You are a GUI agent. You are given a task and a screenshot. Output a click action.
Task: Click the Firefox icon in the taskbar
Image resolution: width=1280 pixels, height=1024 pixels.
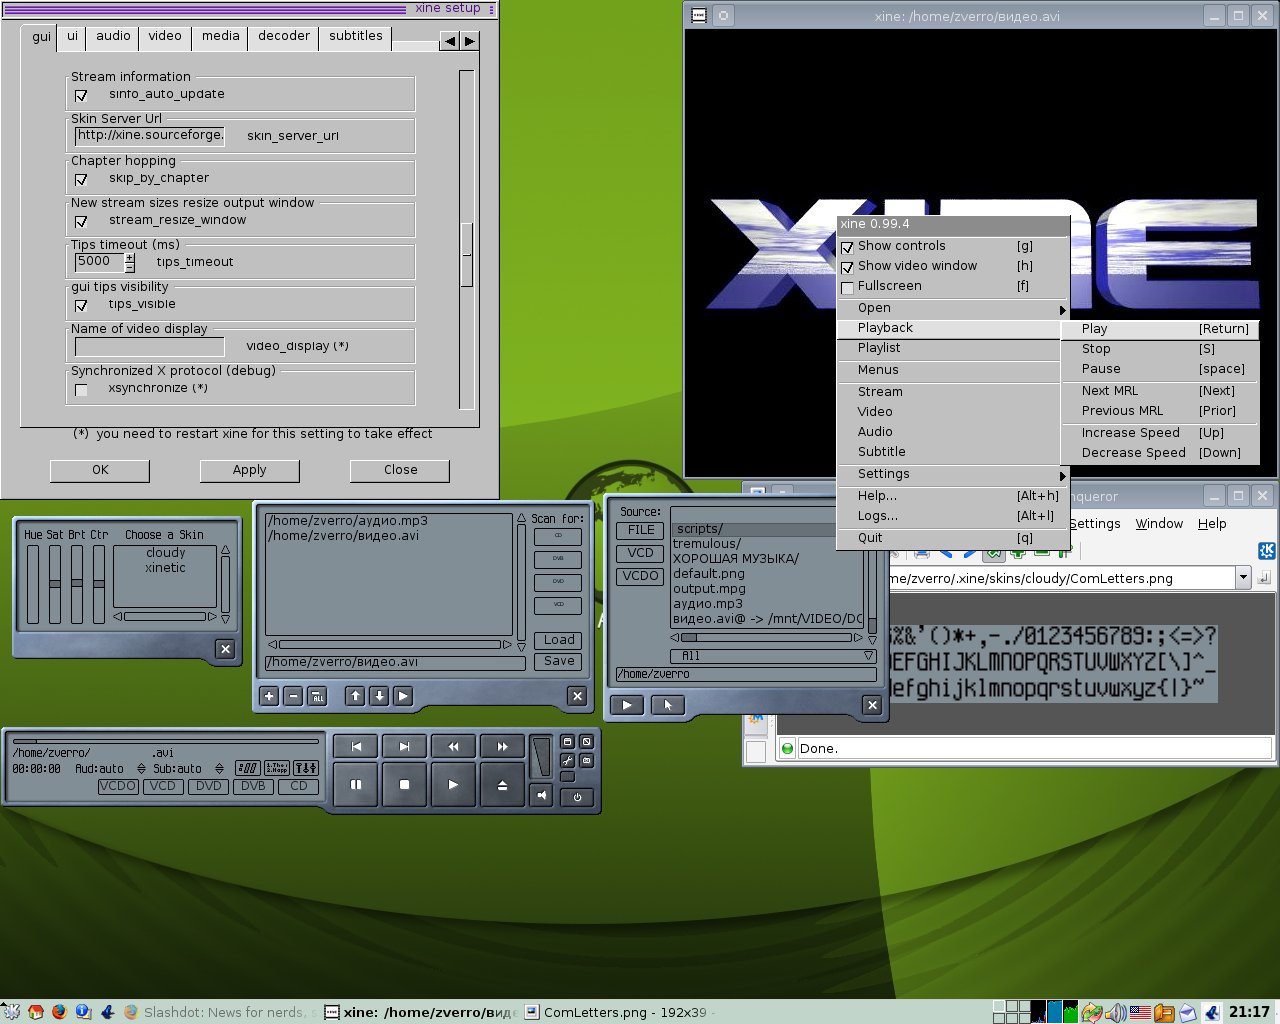pyautogui.click(x=59, y=1012)
